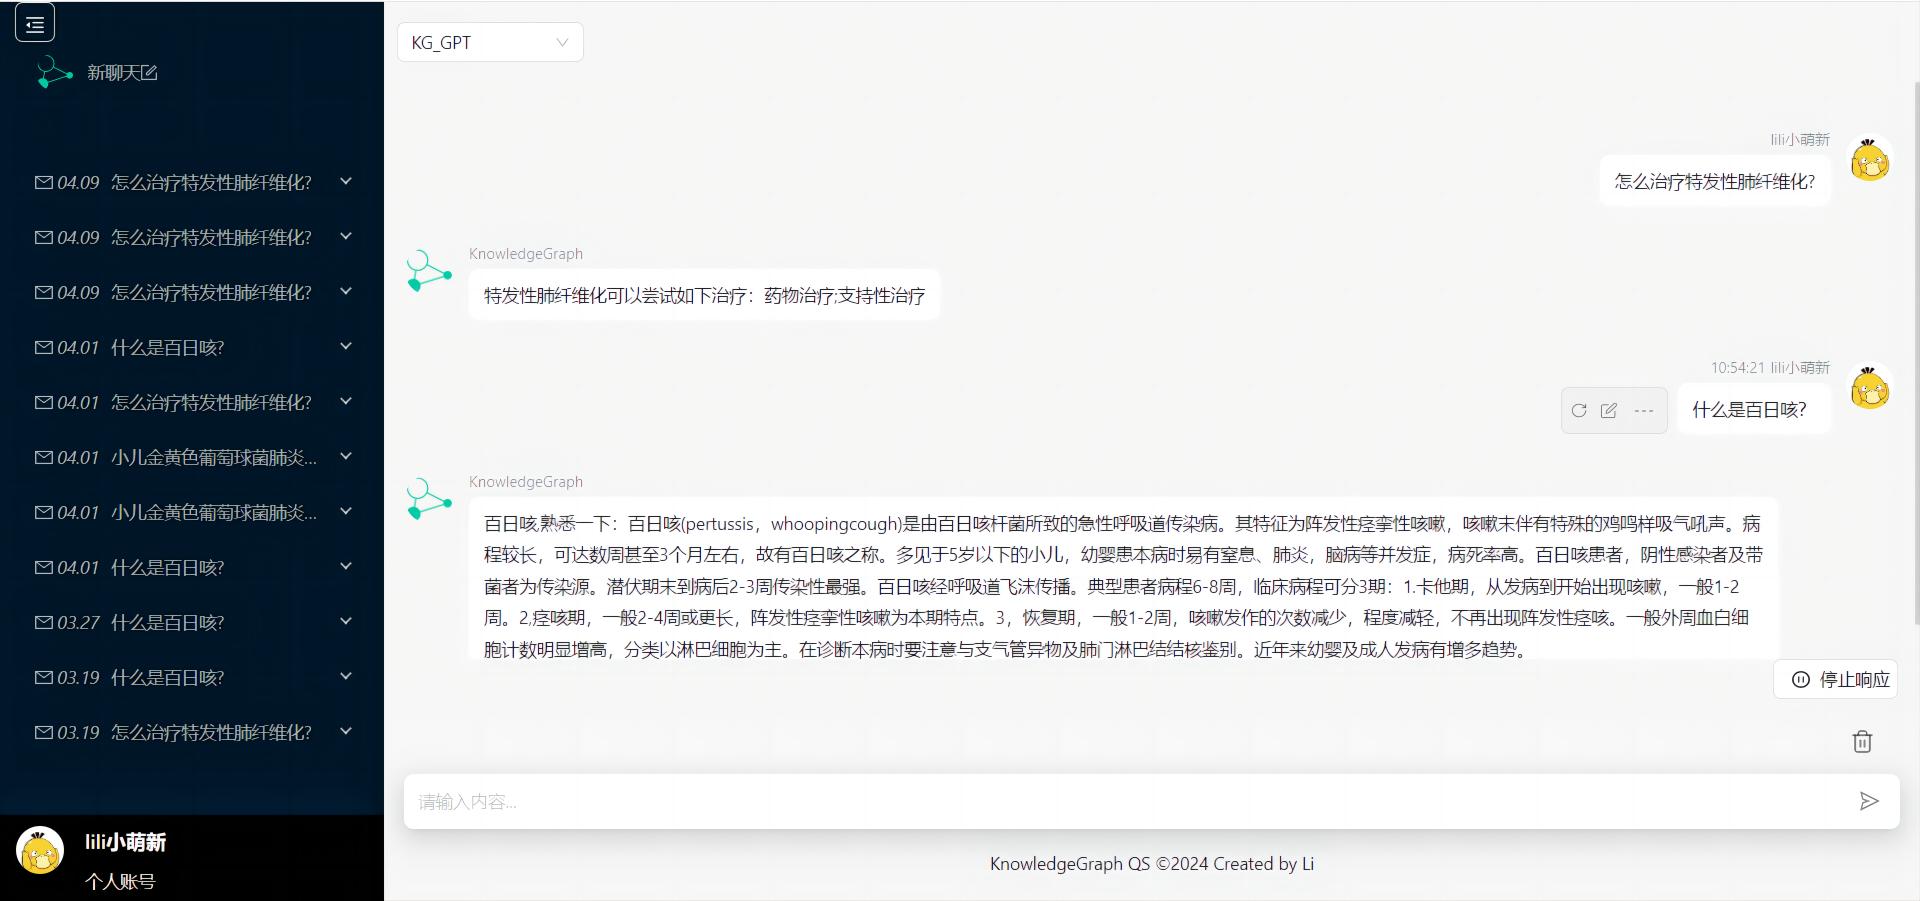Open the 个人账号 account label
1920x901 pixels.
click(120, 881)
